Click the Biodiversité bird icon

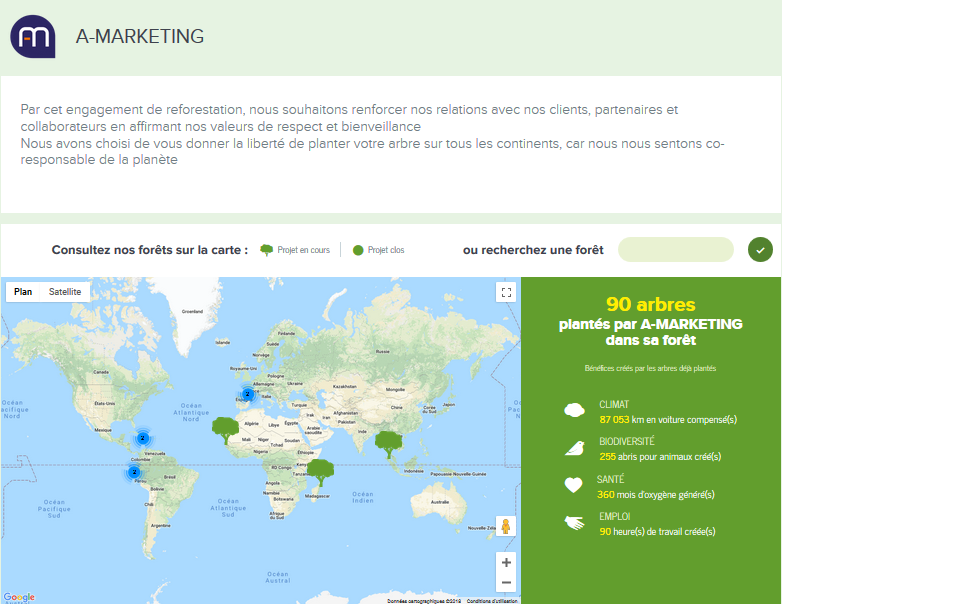tap(574, 448)
